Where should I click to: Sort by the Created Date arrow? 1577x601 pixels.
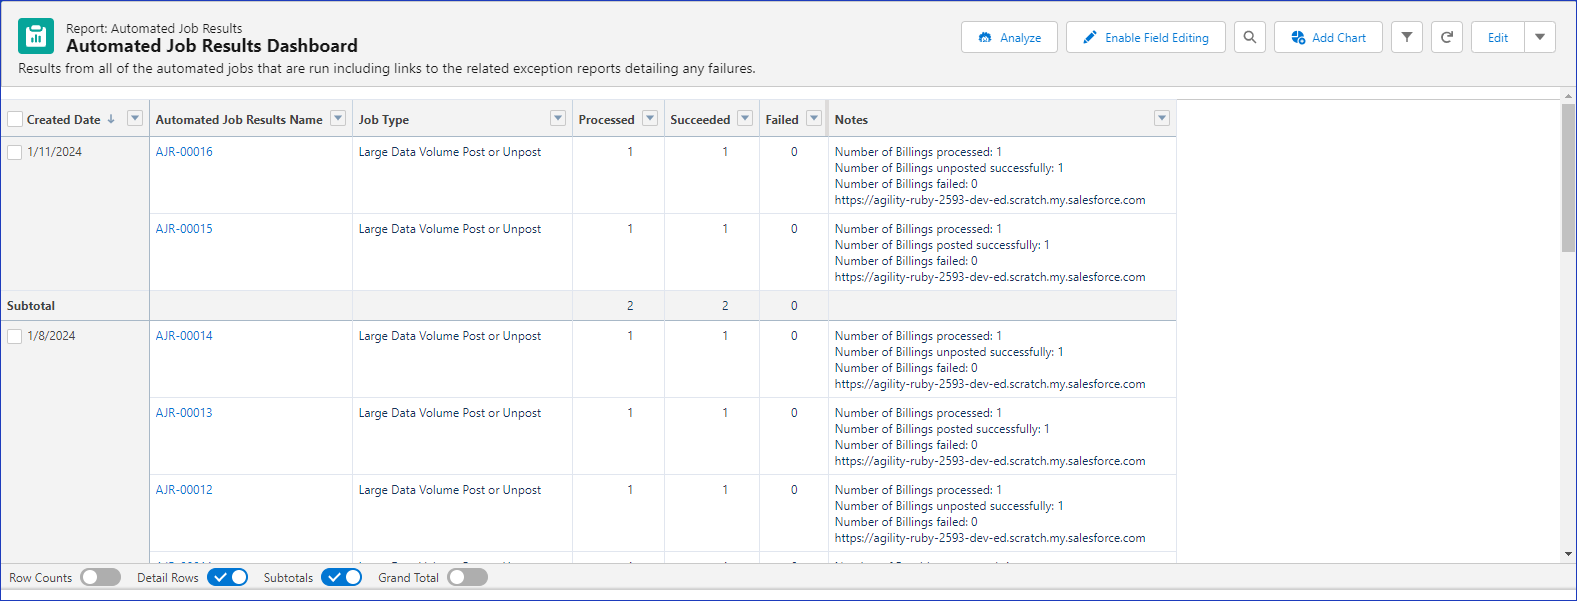pos(111,119)
